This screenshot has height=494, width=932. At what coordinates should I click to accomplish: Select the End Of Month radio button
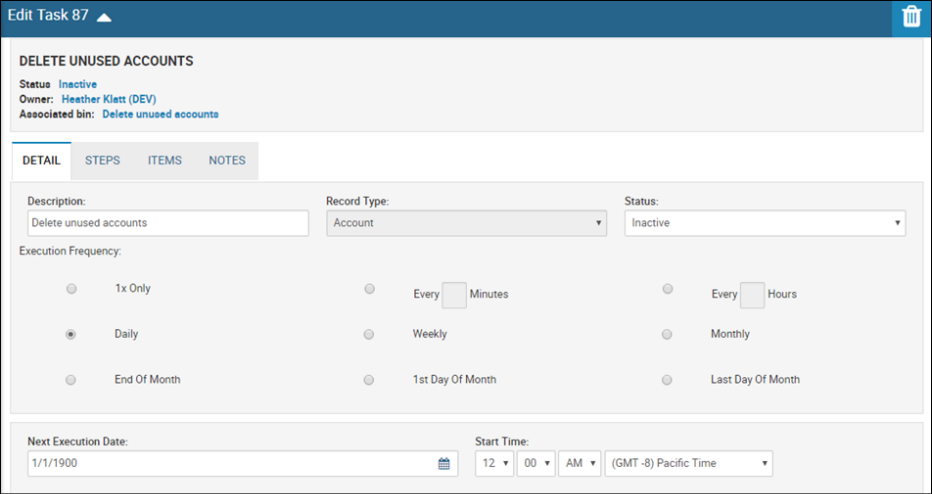(71, 380)
